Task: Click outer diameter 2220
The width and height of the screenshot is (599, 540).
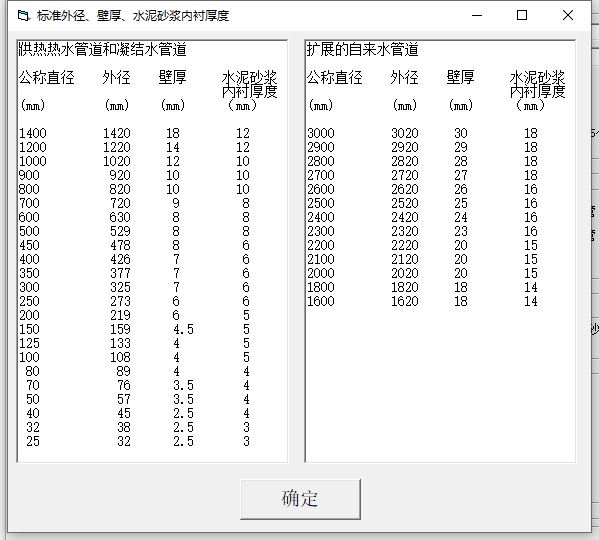Action: (x=405, y=245)
